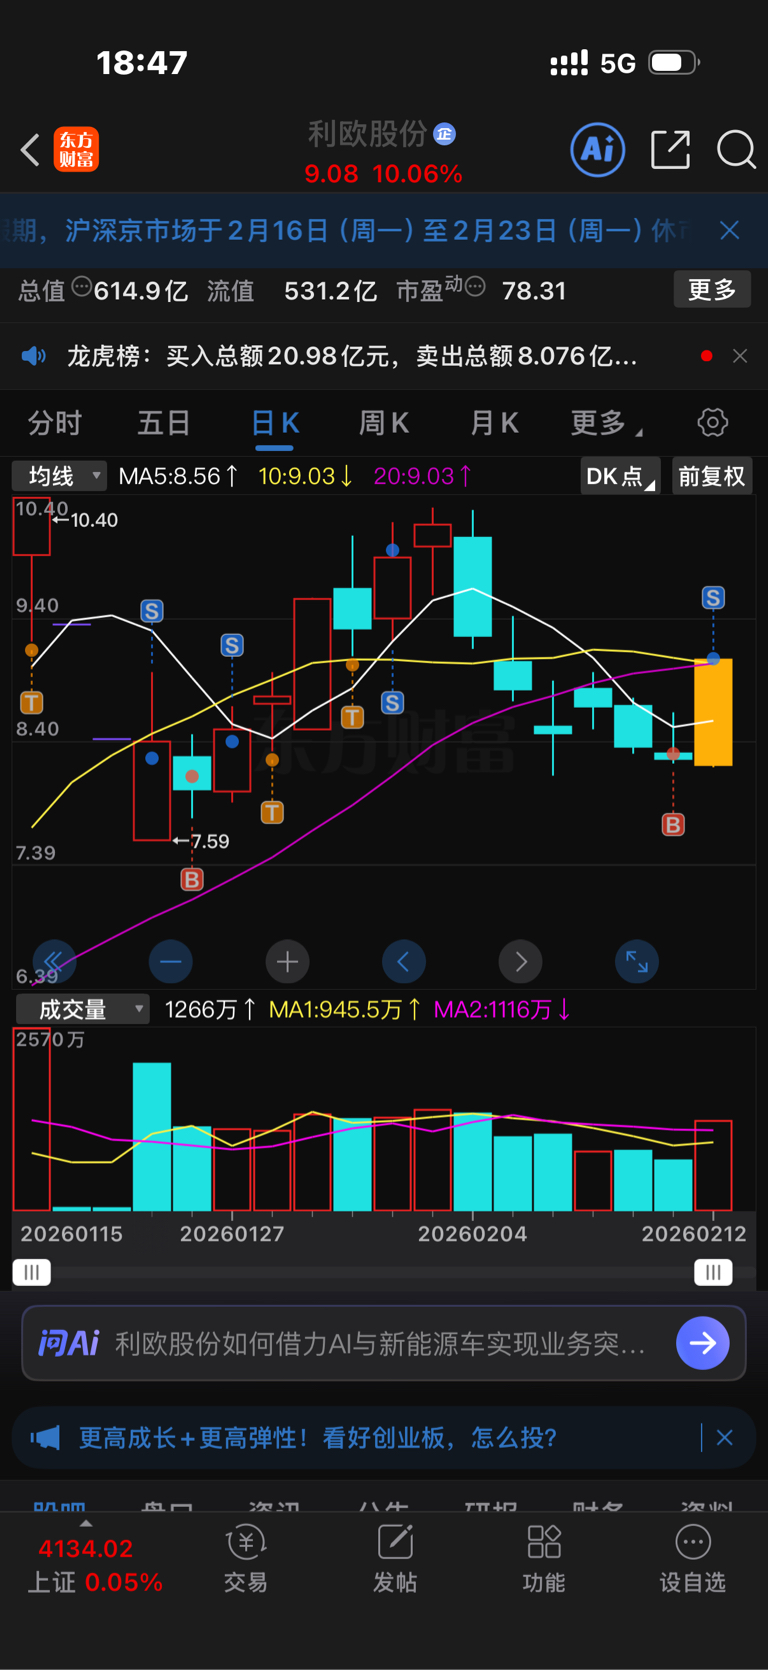The image size is (768, 1670).
Task: Grab the right date range slider handle
Action: click(713, 1272)
